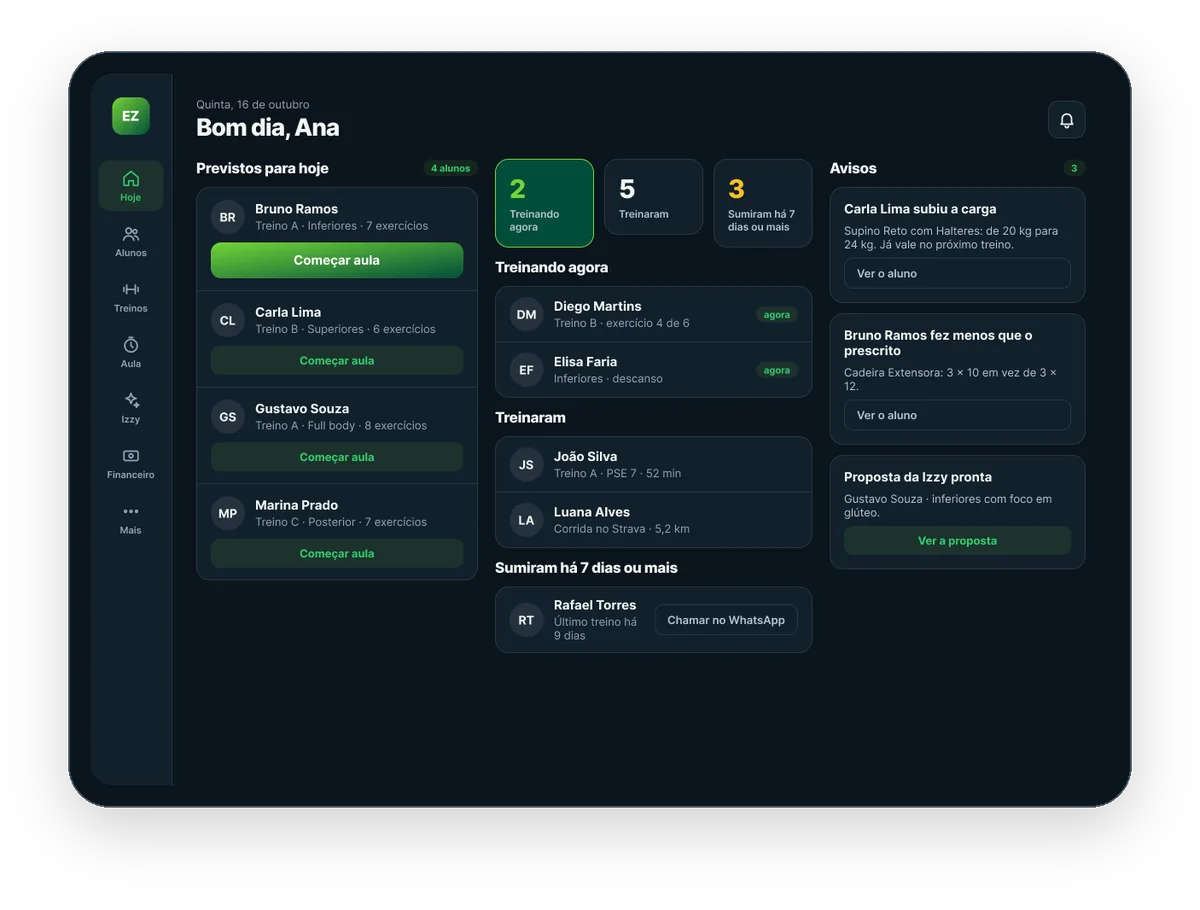
Task: Select the Treinando agora stat card
Action: [x=544, y=203]
